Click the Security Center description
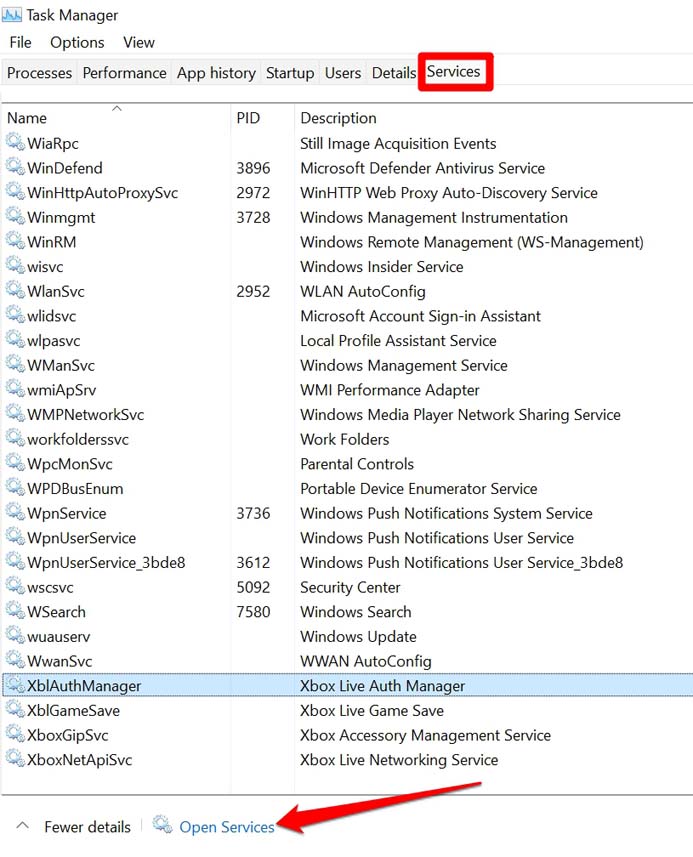This screenshot has height=857, width=693. pos(350,587)
